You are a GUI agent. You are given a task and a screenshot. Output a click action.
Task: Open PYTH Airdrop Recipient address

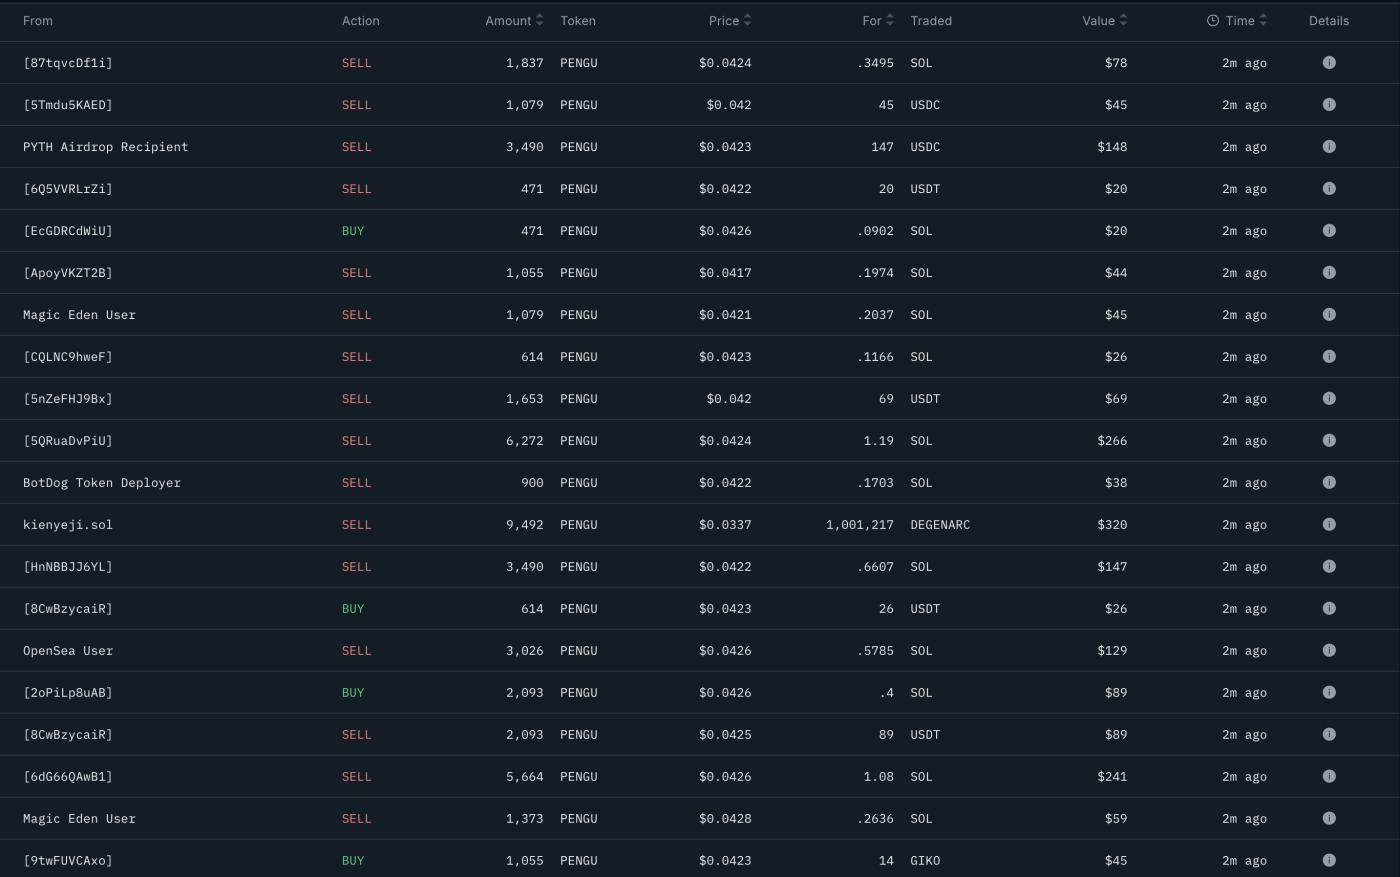point(106,146)
